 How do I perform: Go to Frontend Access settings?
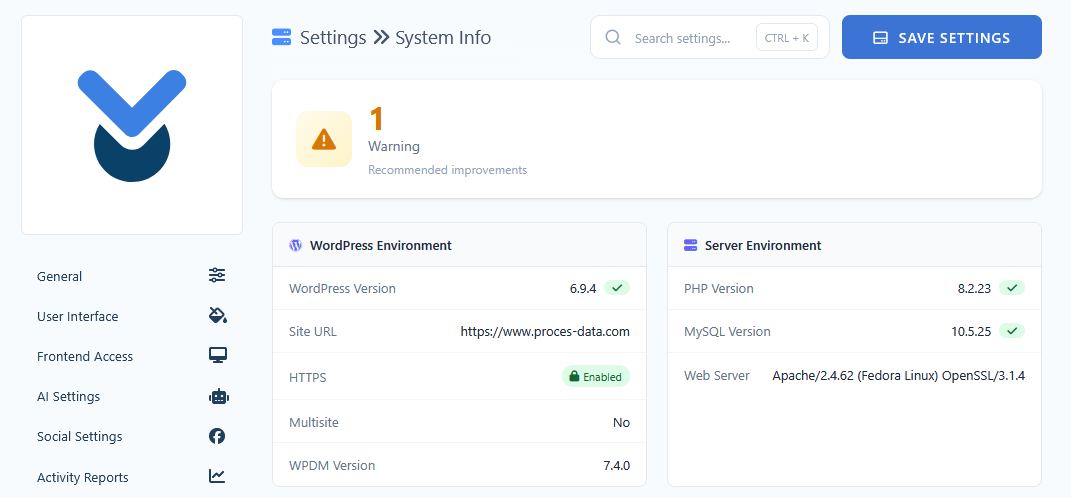132,356
